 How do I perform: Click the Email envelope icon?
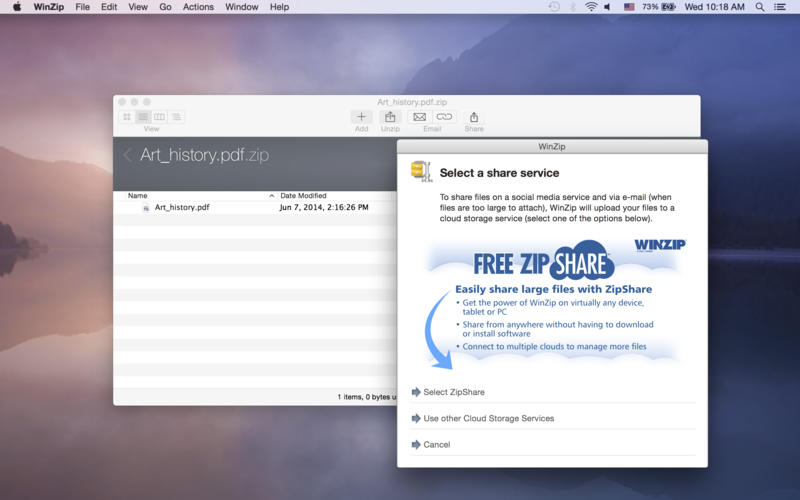(x=420, y=117)
